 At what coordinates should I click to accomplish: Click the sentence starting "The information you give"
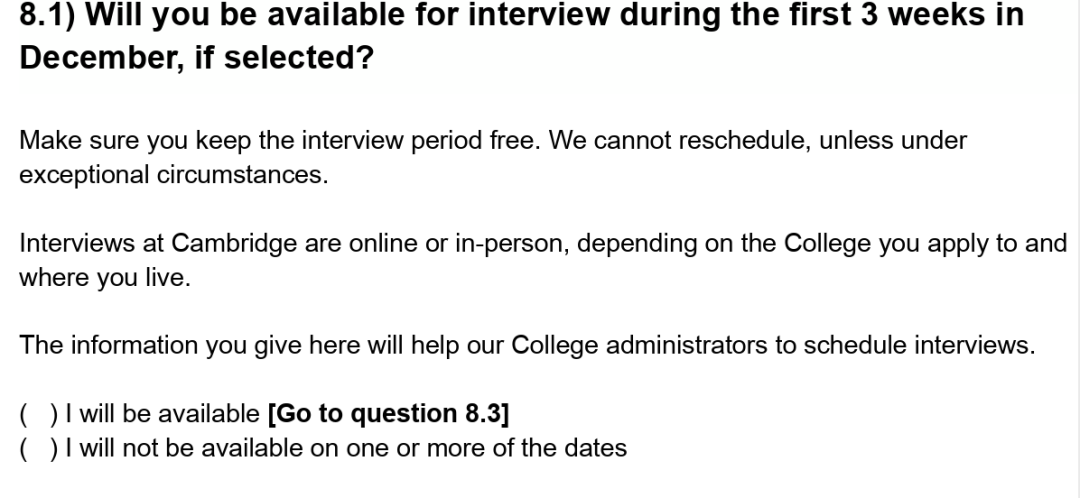300,345
